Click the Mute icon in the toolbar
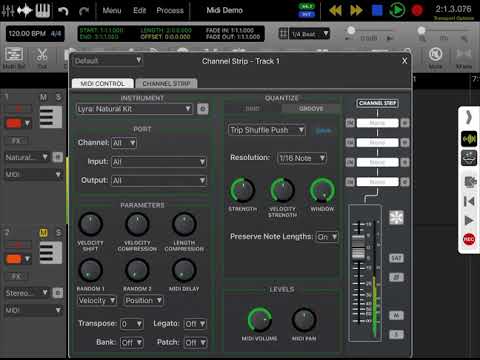Image resolution: width=480 pixels, height=360 pixels. pos(435,58)
